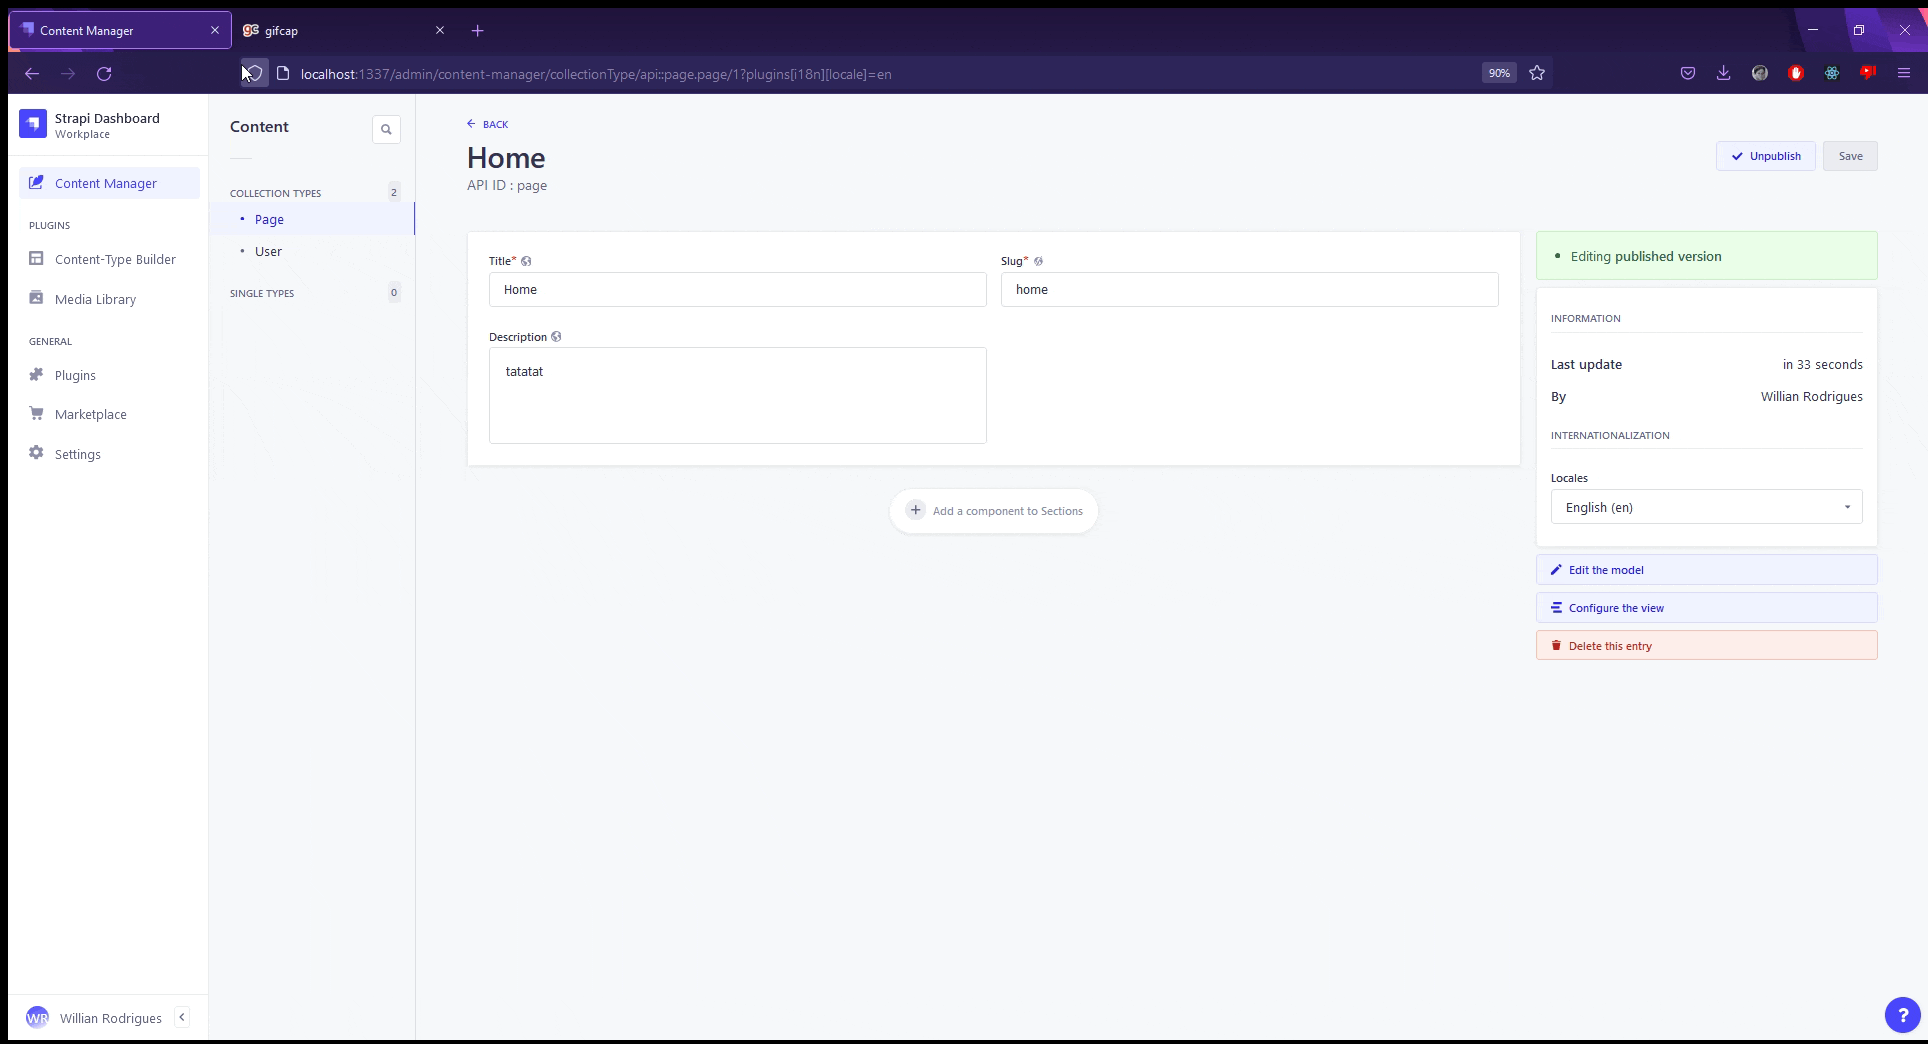Collapse the sidebar with chevron button
This screenshot has width=1928, height=1044.
click(182, 1017)
